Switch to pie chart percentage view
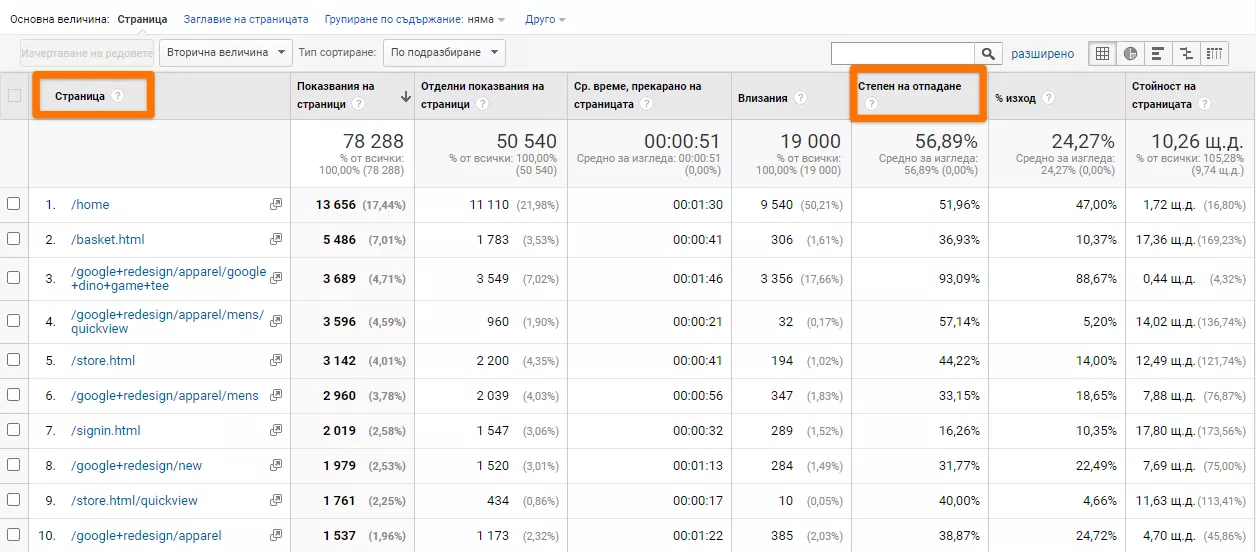The width and height of the screenshot is (1256, 552). pyautogui.click(x=1131, y=53)
